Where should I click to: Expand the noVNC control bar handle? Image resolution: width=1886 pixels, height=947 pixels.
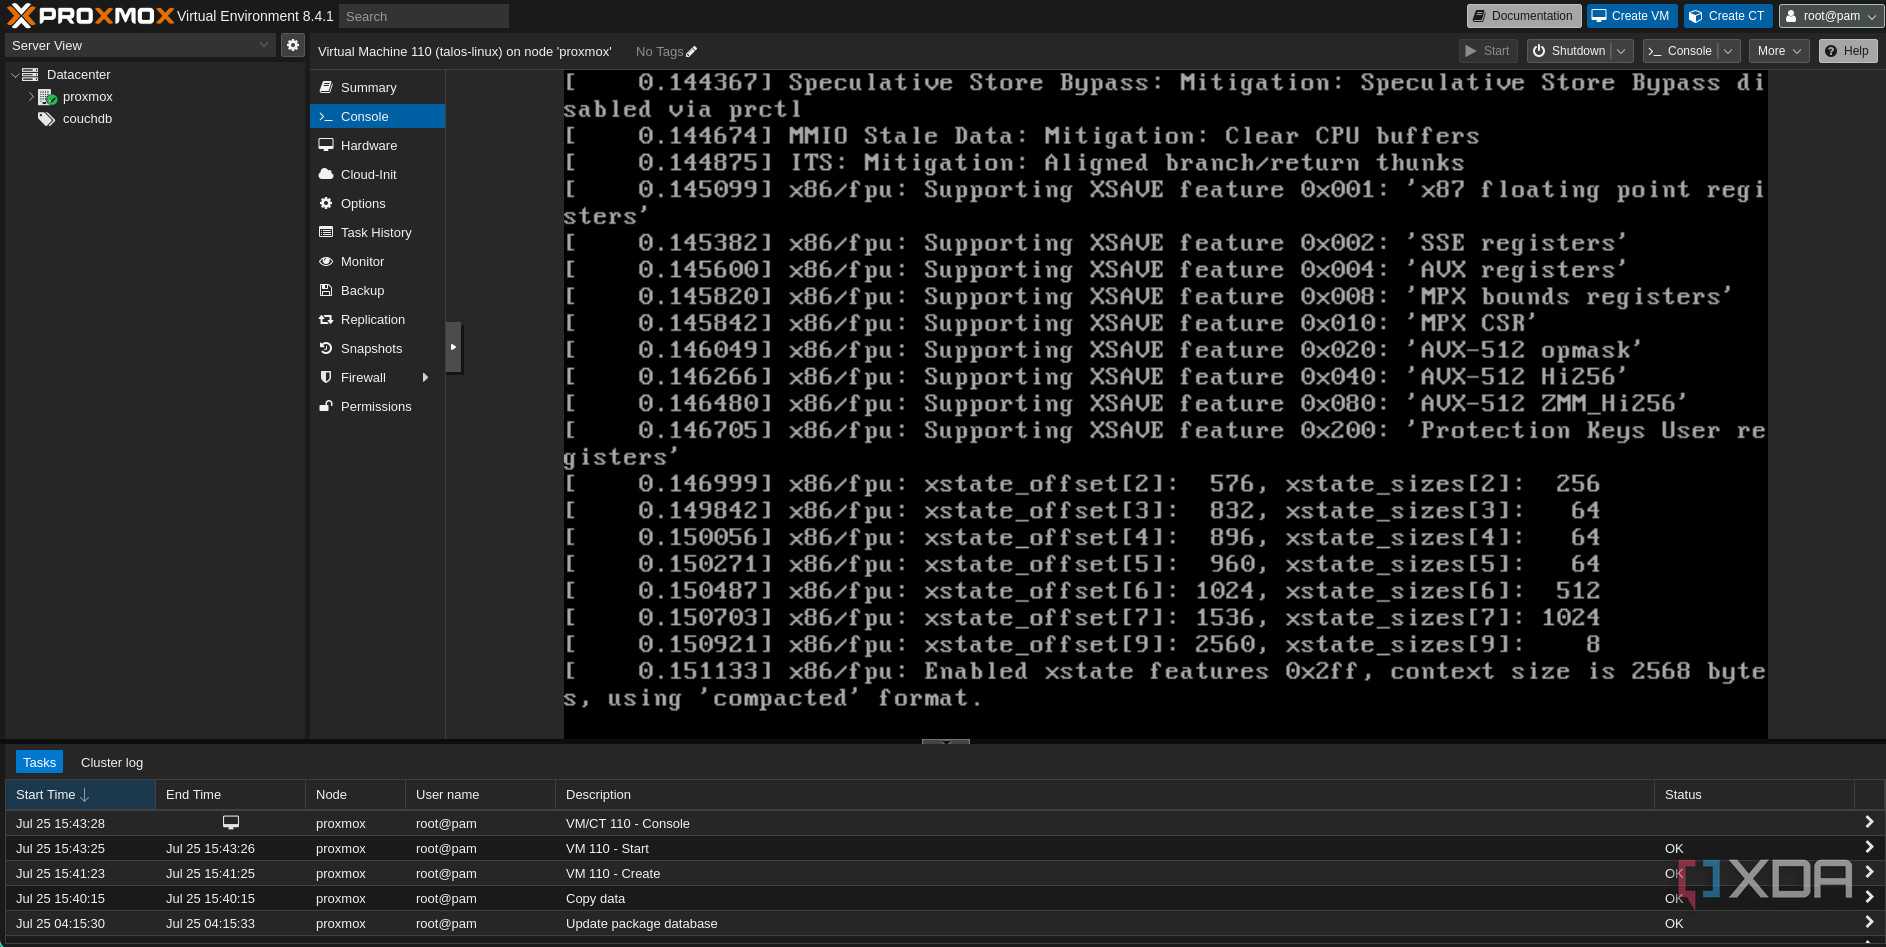coord(454,347)
